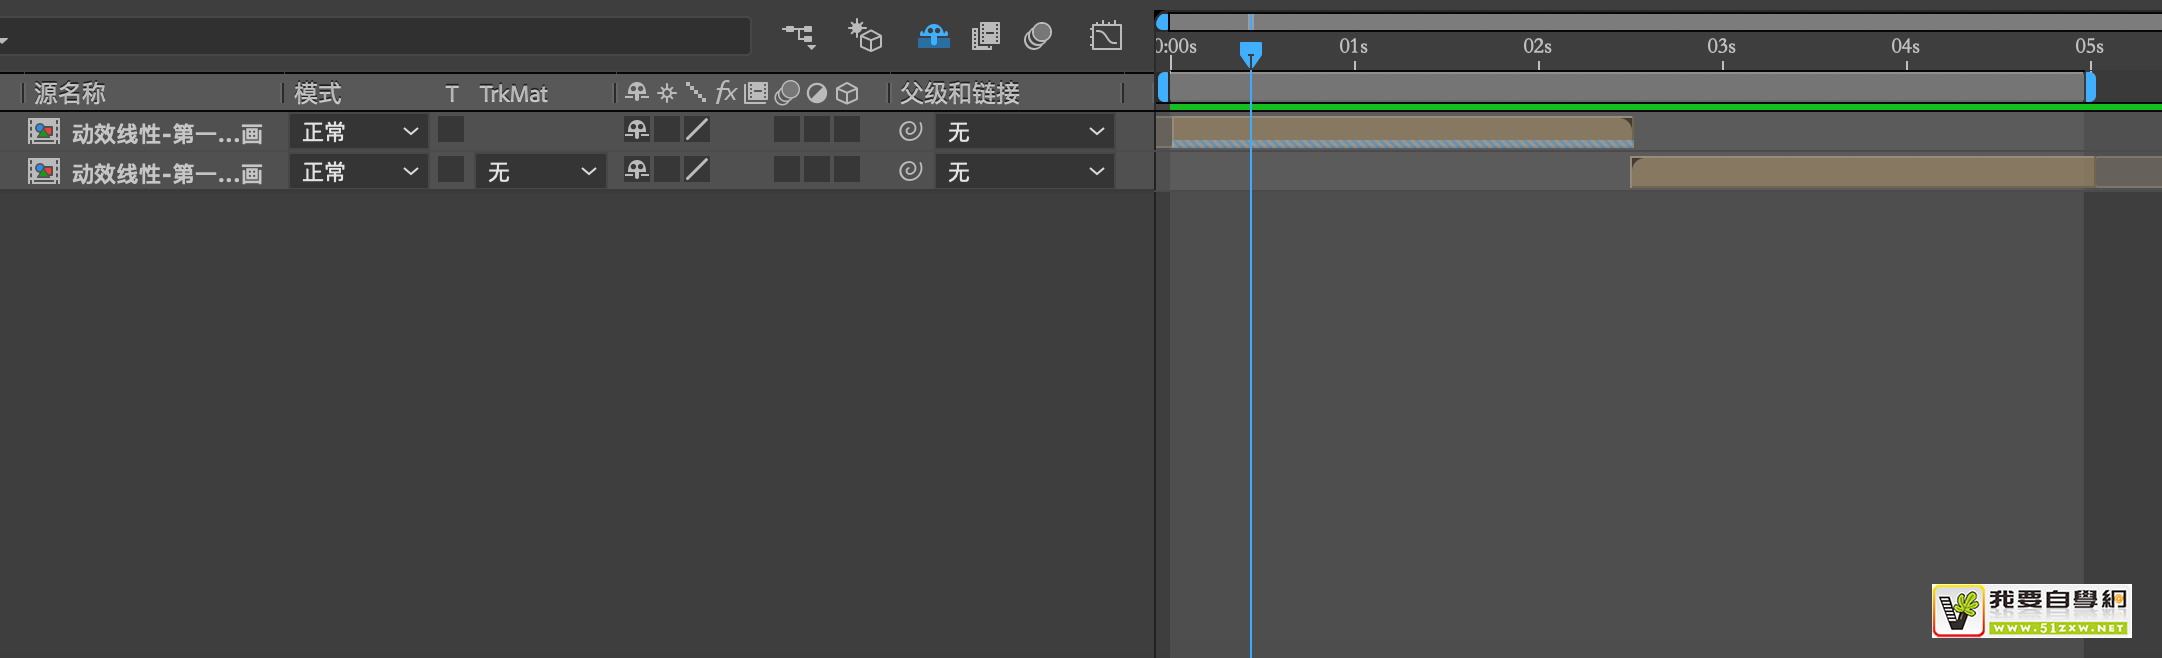This screenshot has width=2162, height=658.
Task: Open the first layer's blending mode dropdown
Action: pyautogui.click(x=359, y=132)
